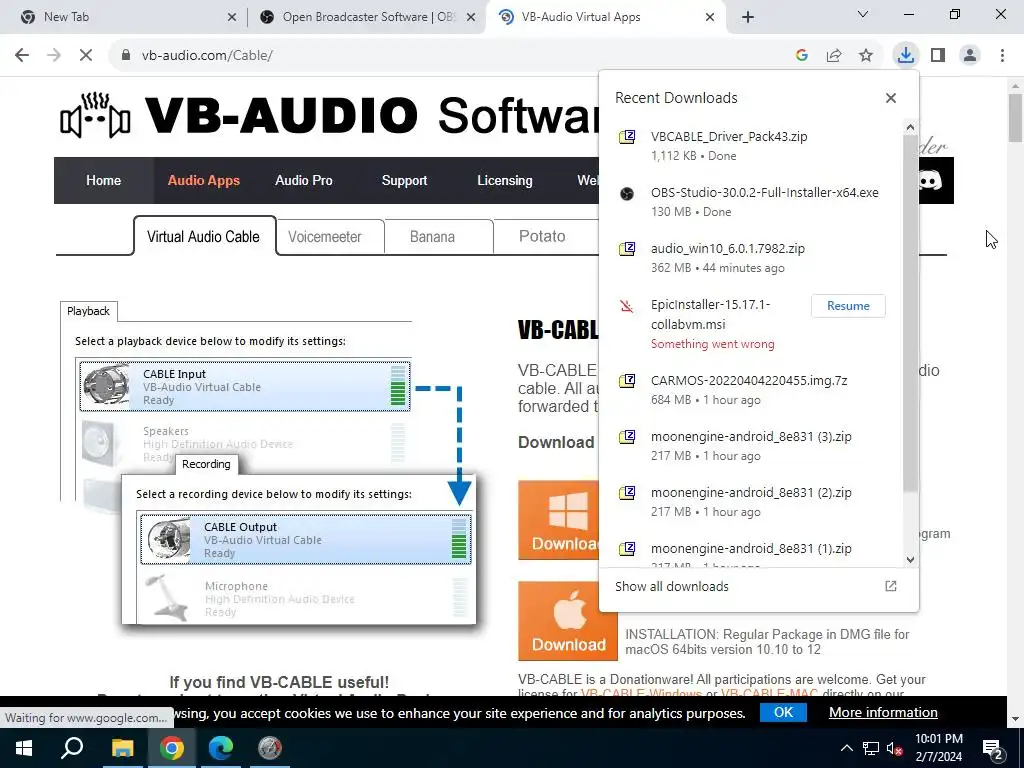Click moonengine-android_8e831 (1).zip file name
The width and height of the screenshot is (1024, 768).
751,549
